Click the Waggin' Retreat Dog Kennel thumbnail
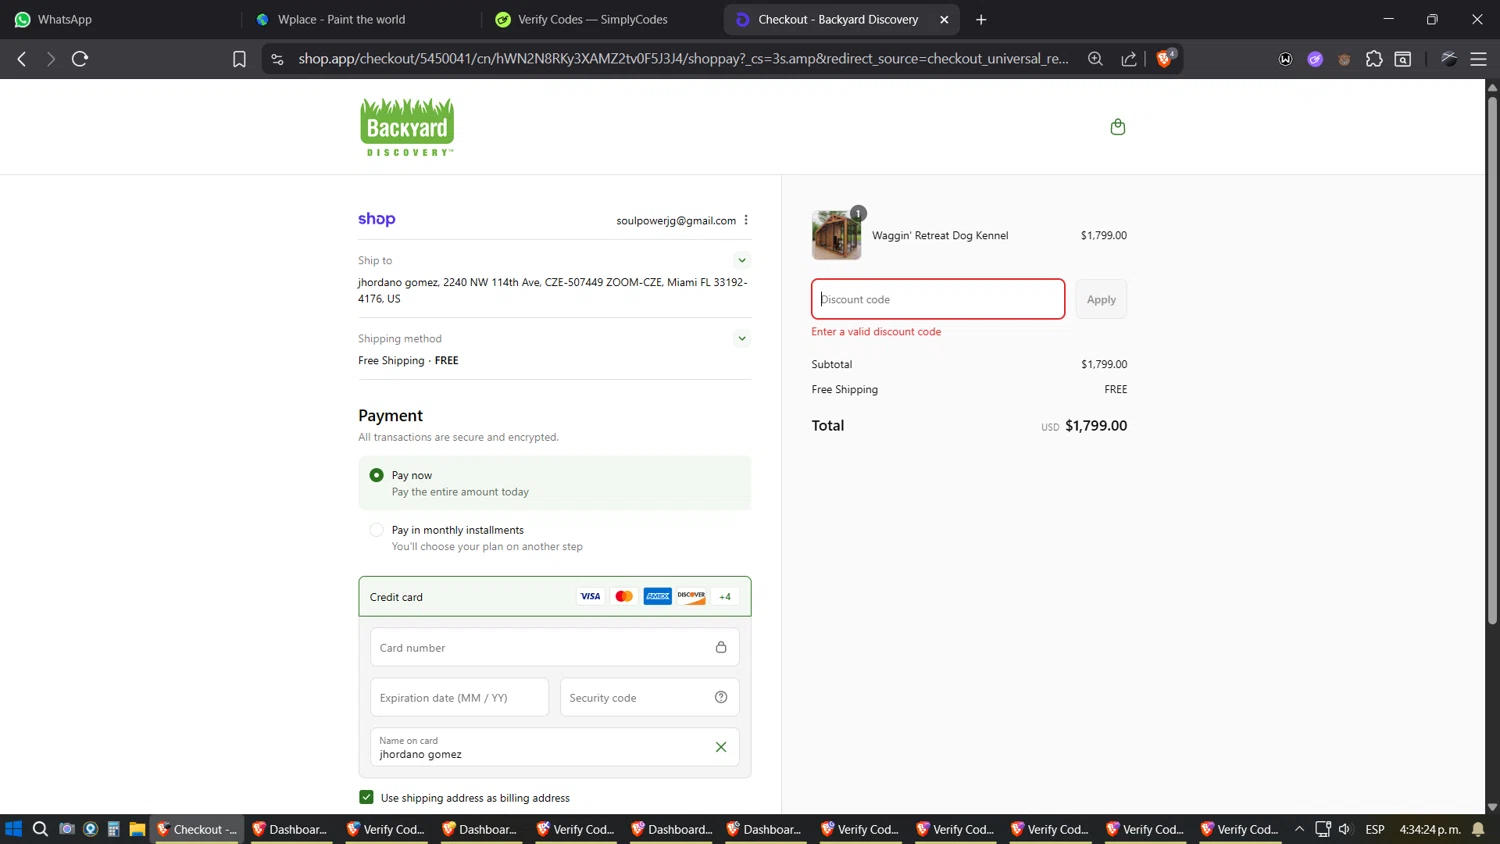The image size is (1500, 844). click(x=836, y=235)
